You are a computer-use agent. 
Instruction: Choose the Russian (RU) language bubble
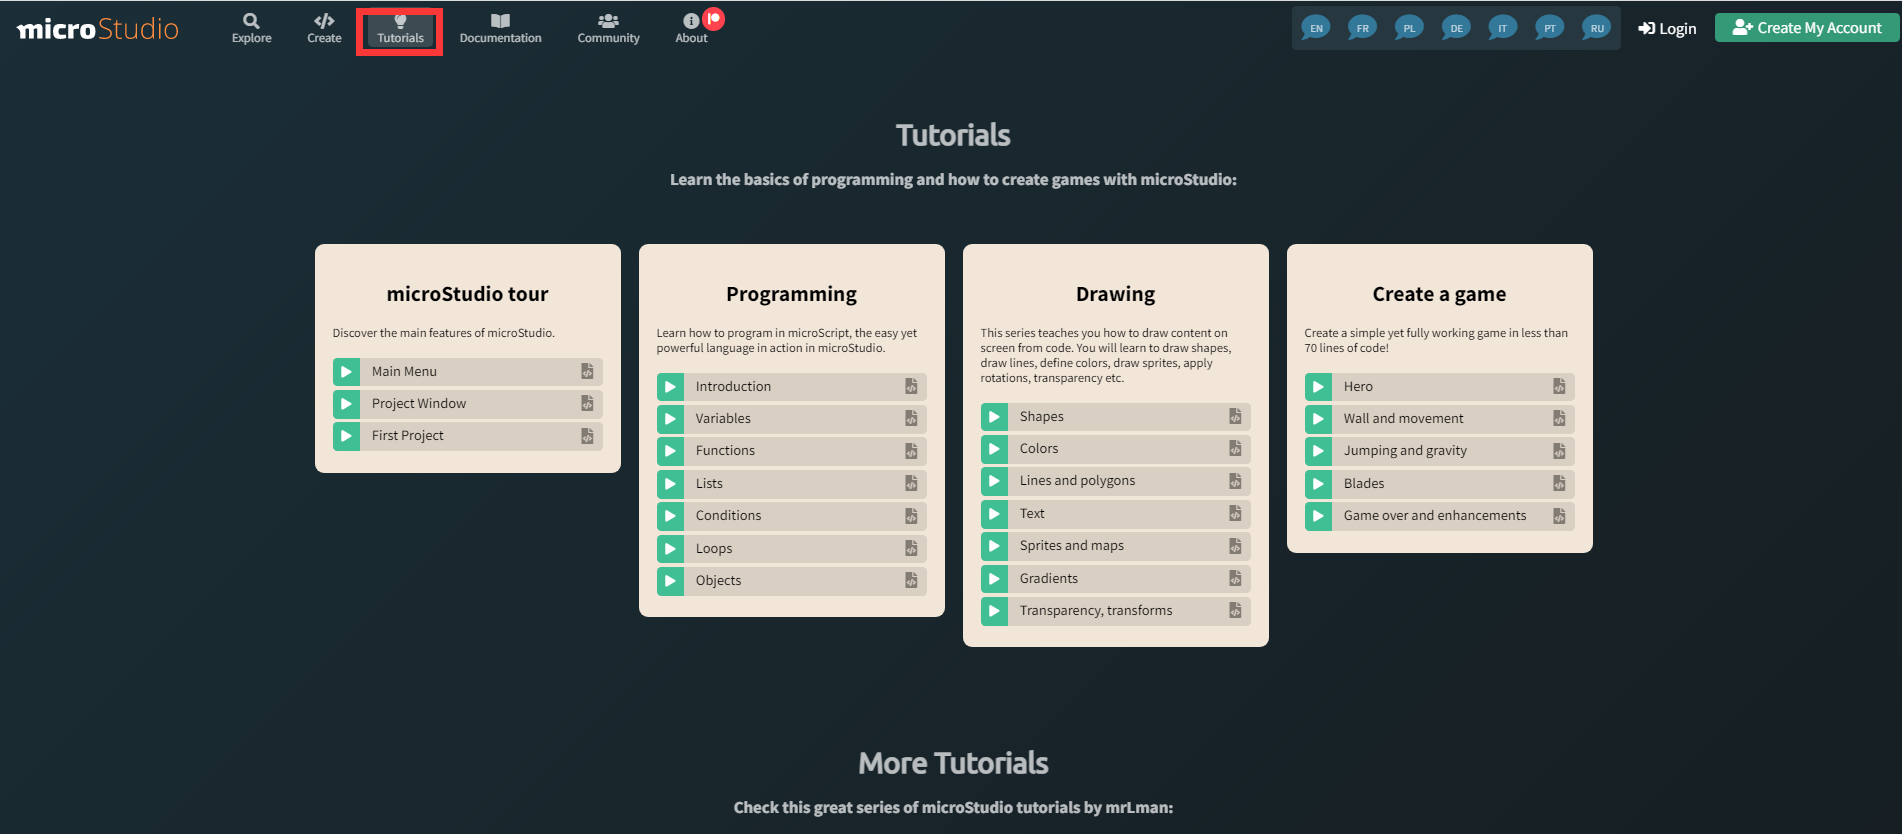tap(1597, 28)
